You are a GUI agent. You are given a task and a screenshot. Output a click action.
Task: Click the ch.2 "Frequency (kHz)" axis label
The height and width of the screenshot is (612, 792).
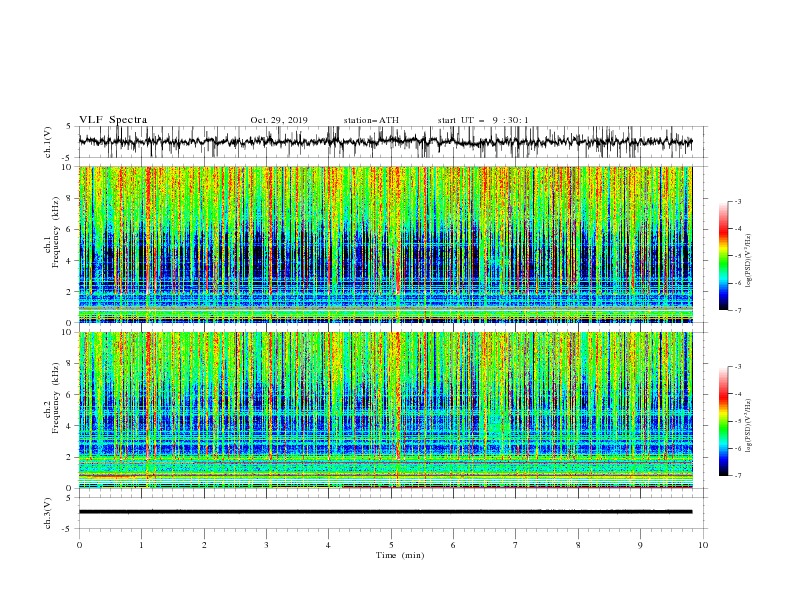(55, 398)
